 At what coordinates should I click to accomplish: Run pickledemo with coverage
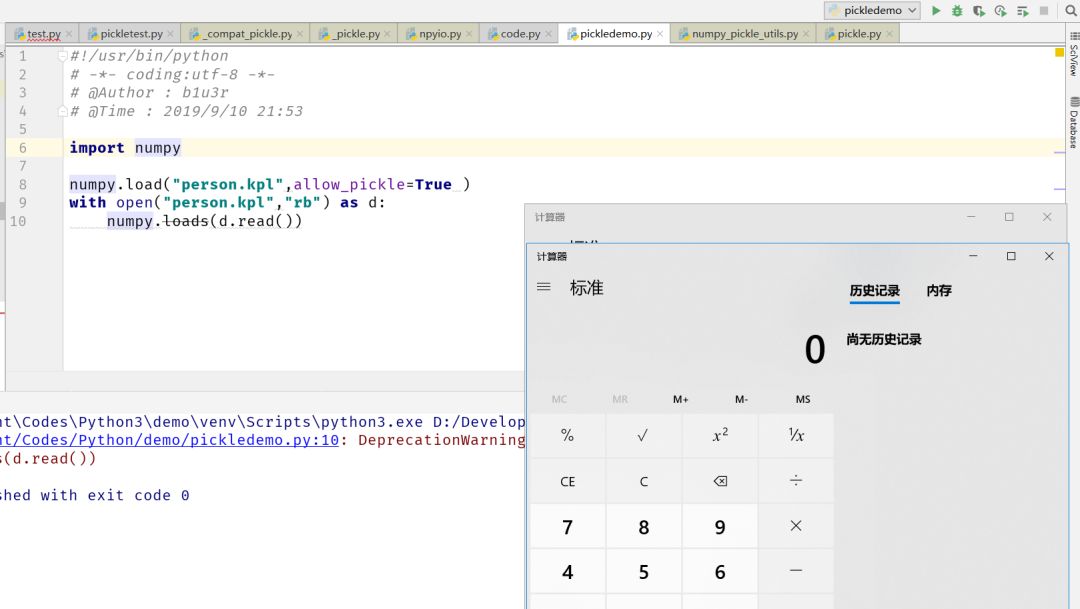click(x=978, y=10)
